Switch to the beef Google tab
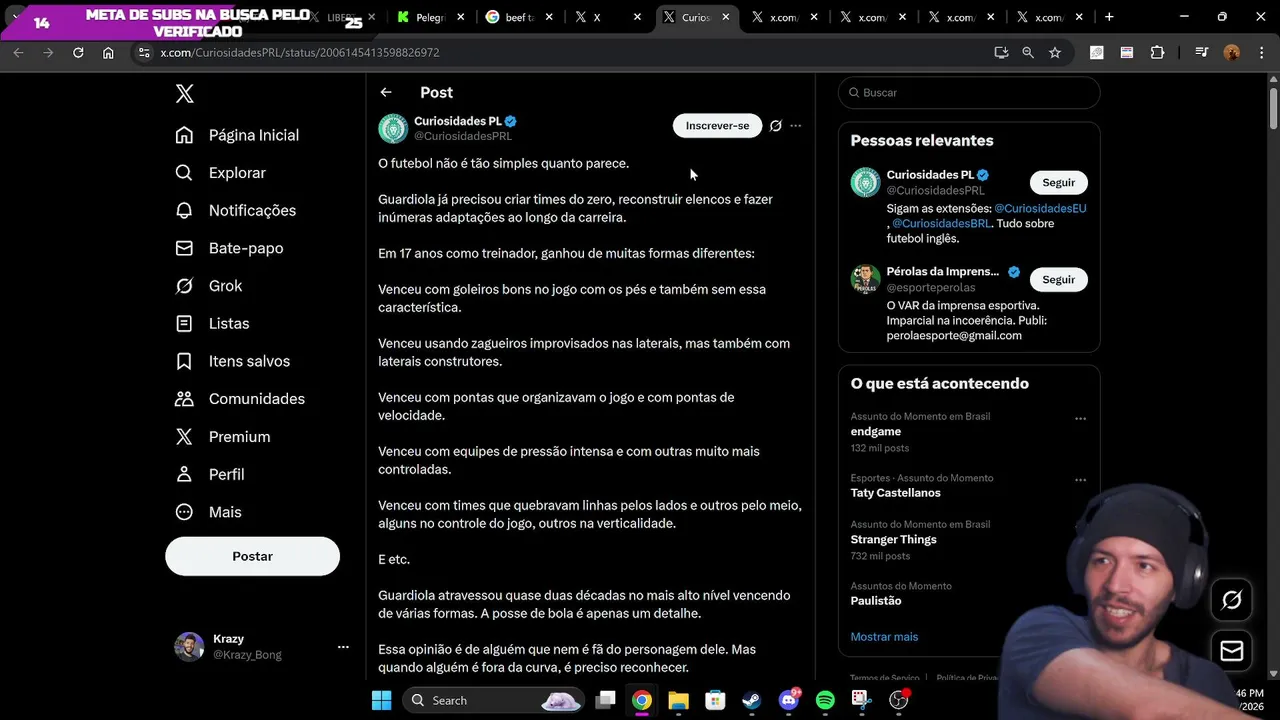 [519, 17]
